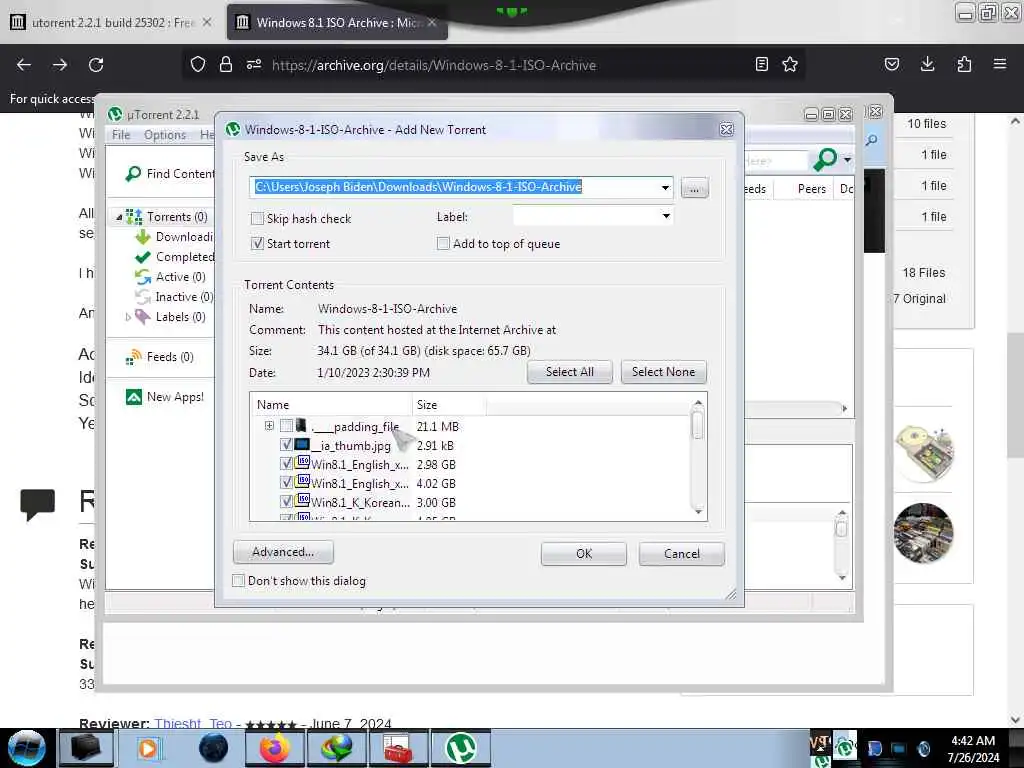Click Firefox back arrow icon

[x=24, y=65]
